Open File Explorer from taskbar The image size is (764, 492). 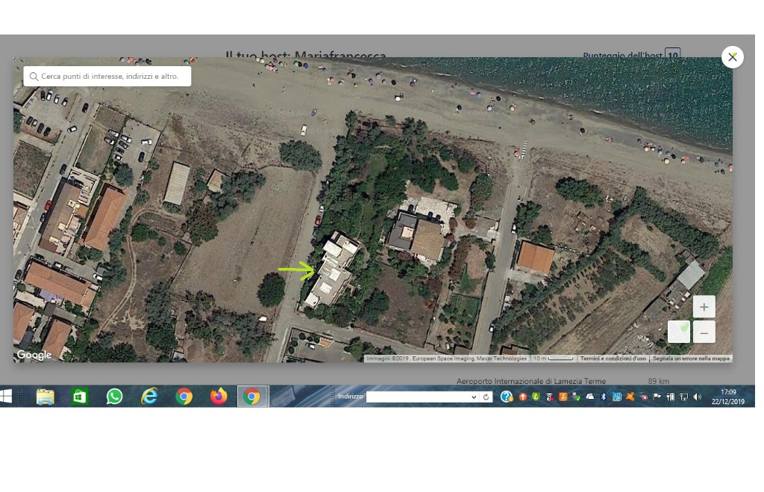click(45, 397)
